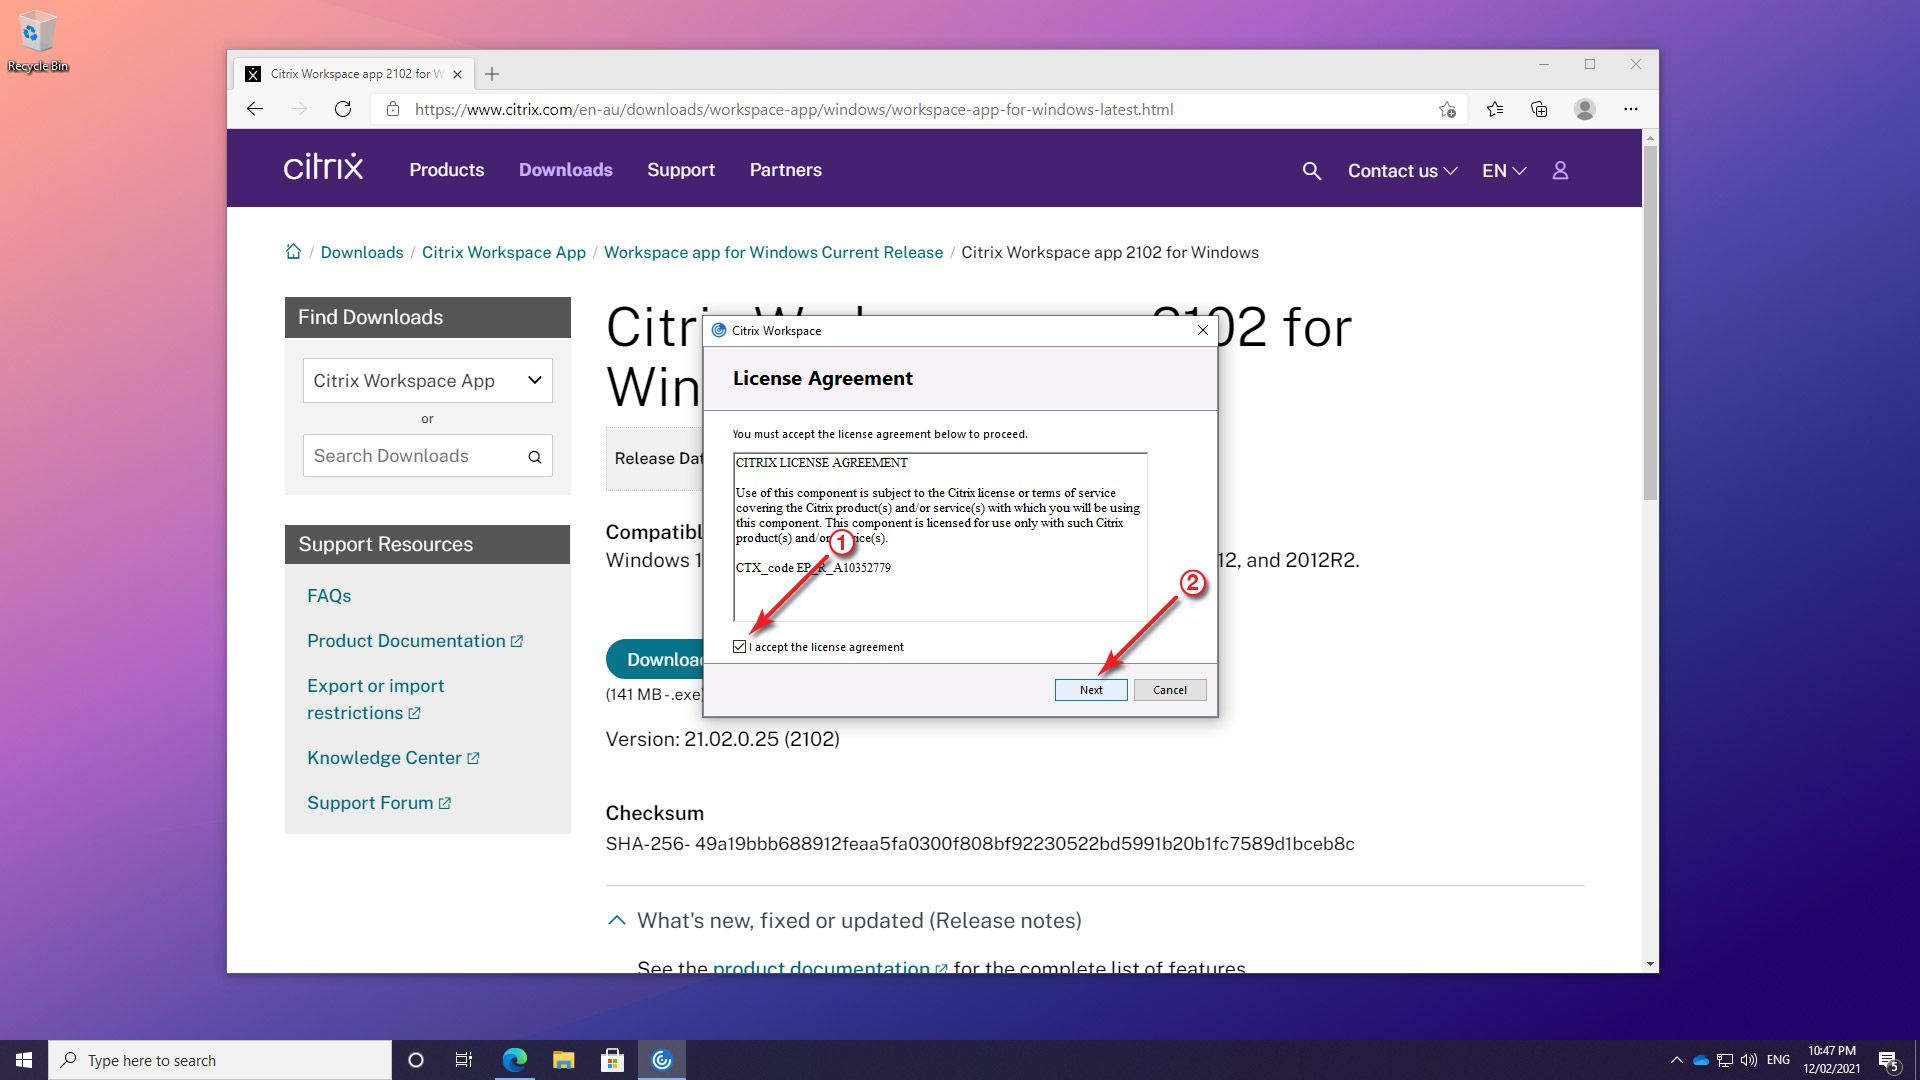Open the user account profile icon

(x=1560, y=171)
